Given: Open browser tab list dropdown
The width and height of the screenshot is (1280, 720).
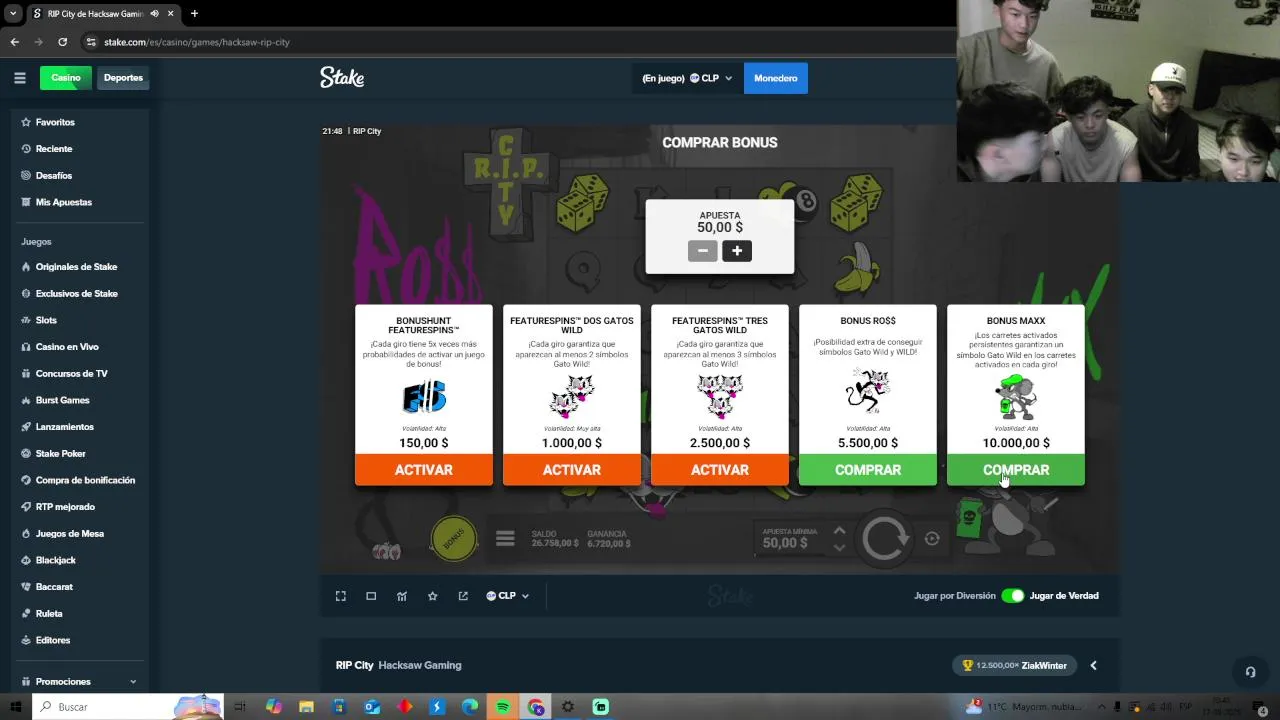Looking at the screenshot, I should (13, 14).
